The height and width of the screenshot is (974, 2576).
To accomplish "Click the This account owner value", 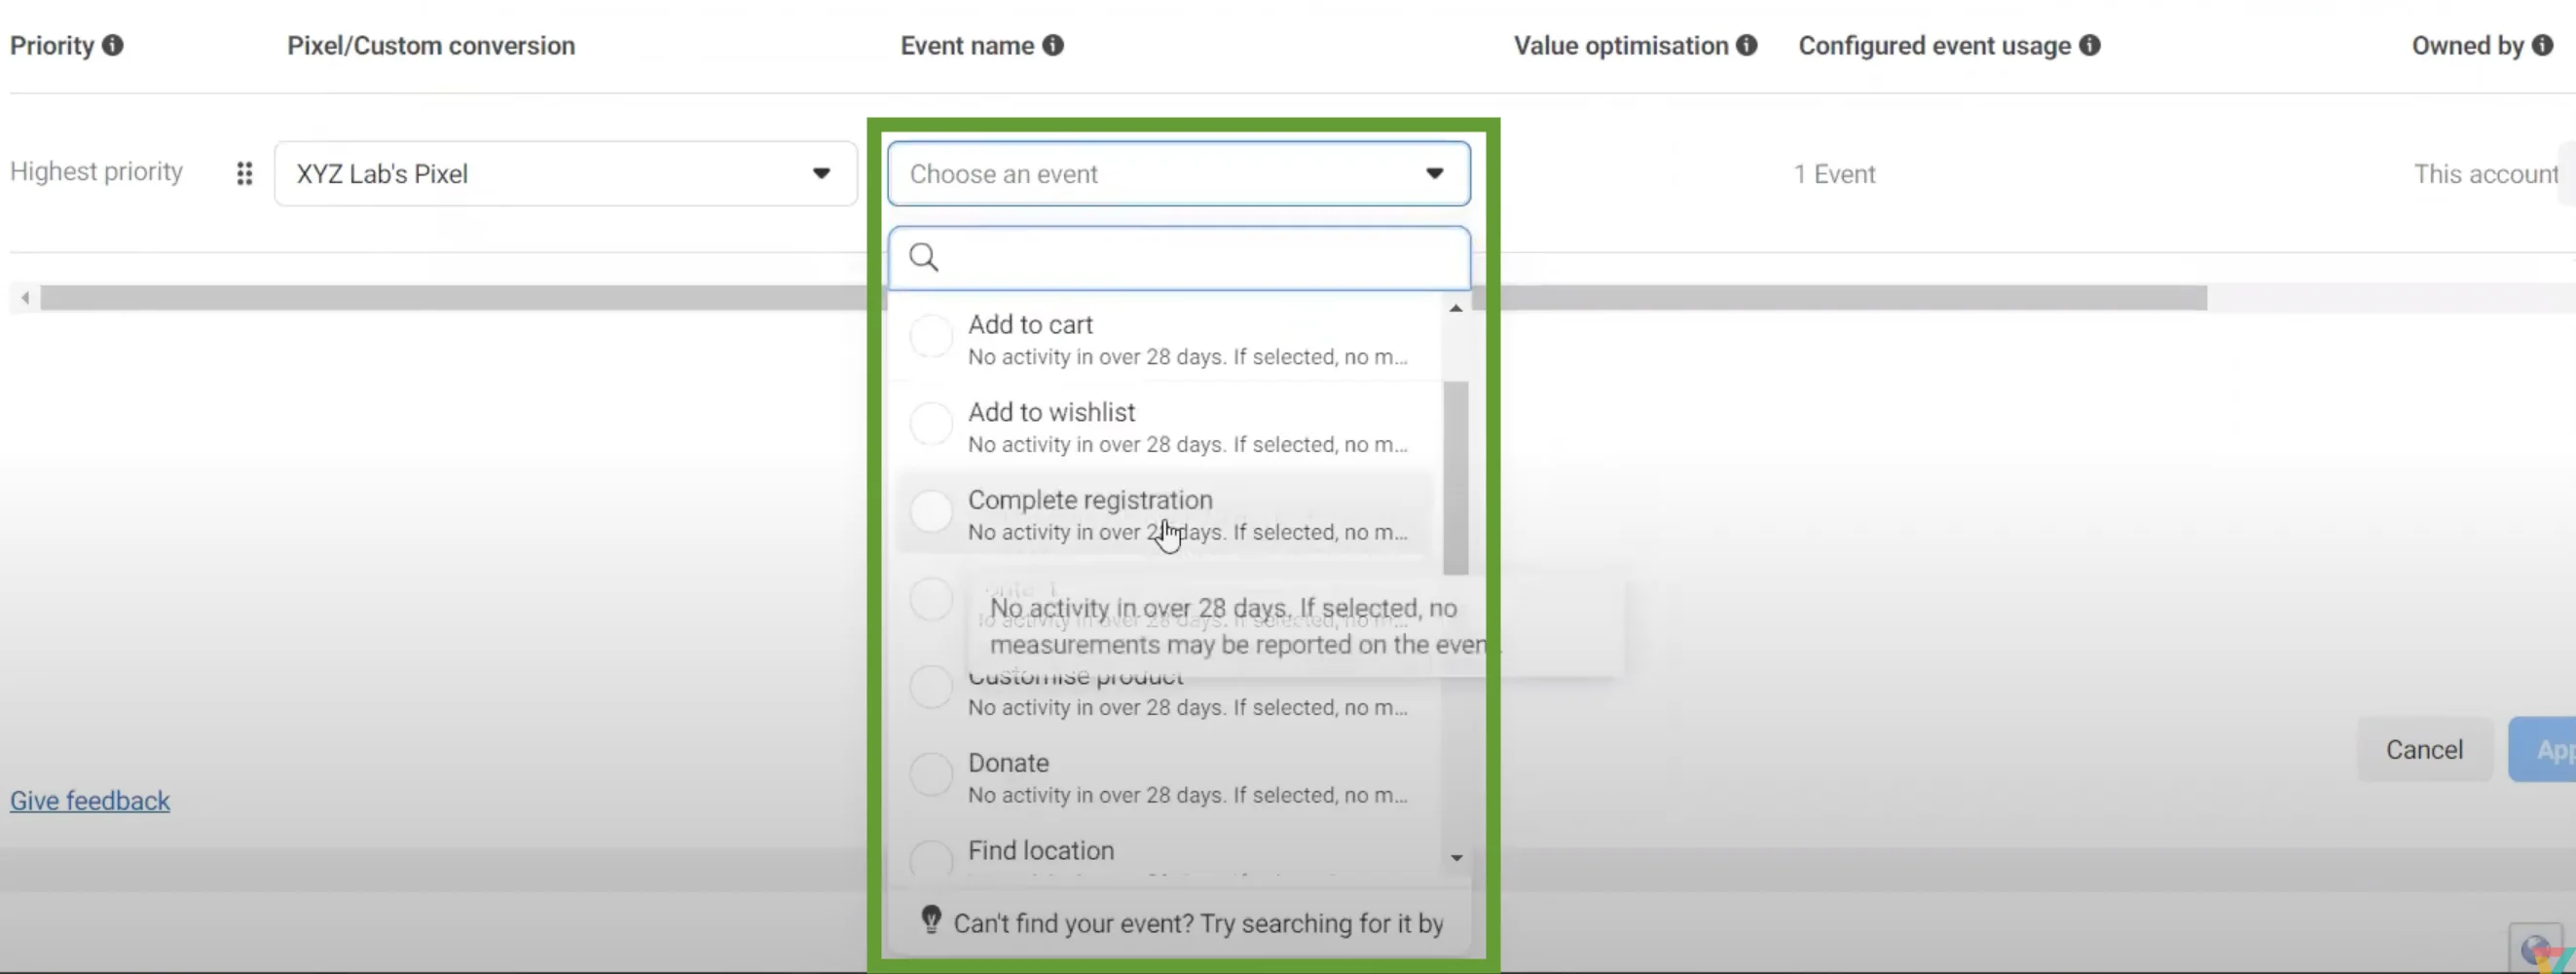I will 2485,174.
